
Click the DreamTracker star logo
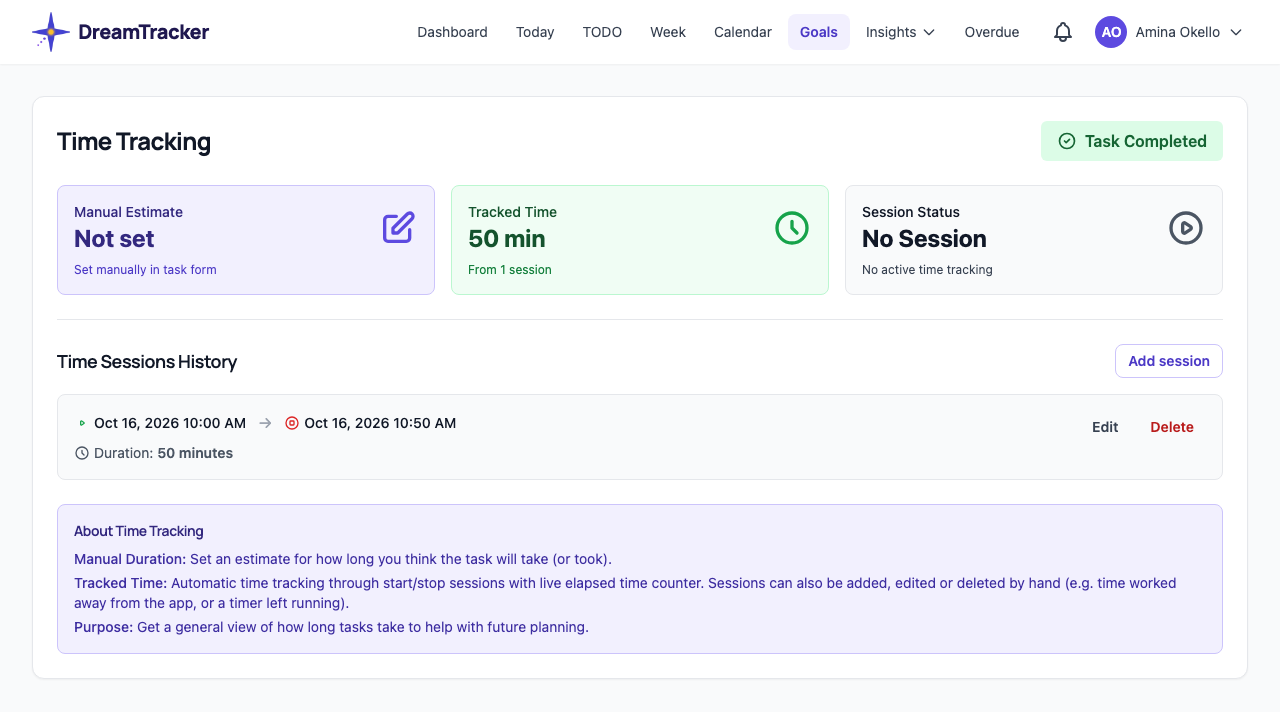point(51,32)
